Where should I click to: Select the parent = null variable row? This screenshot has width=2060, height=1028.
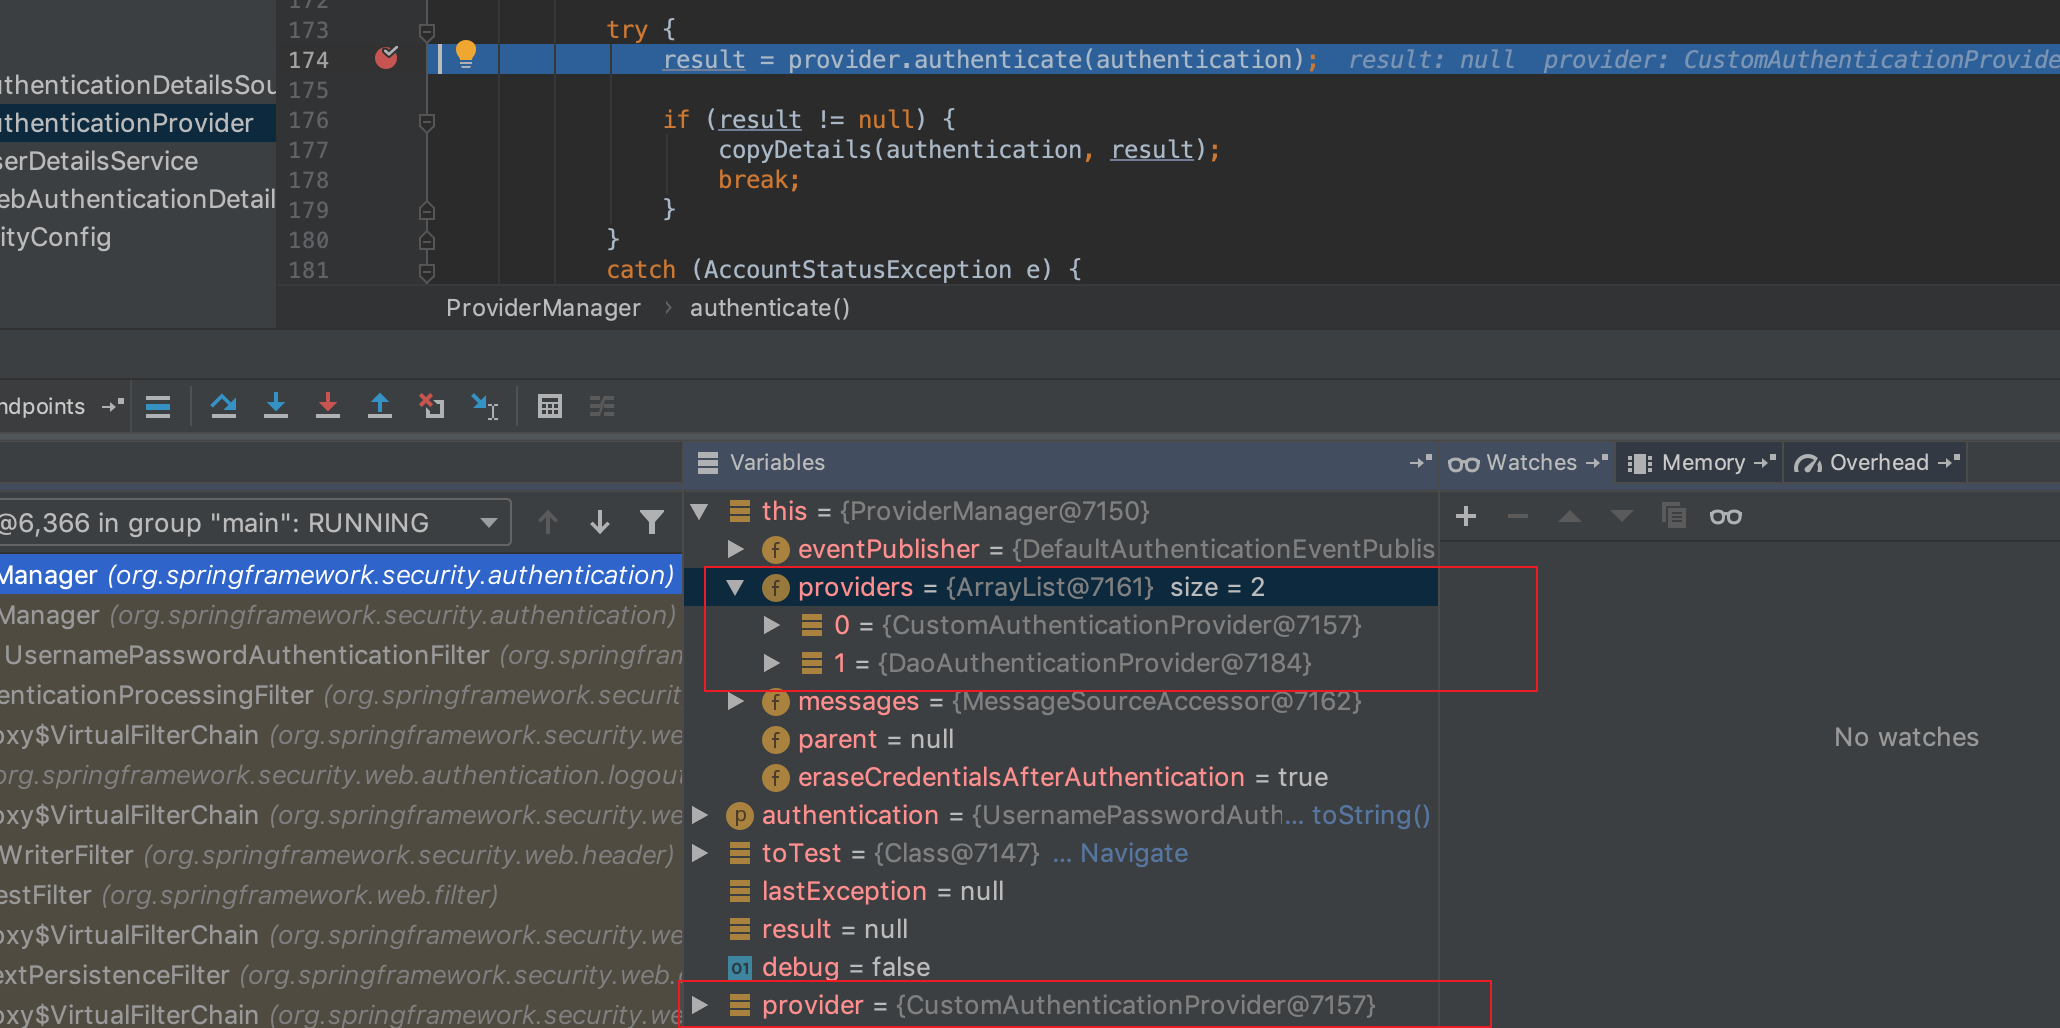pos(1061,739)
